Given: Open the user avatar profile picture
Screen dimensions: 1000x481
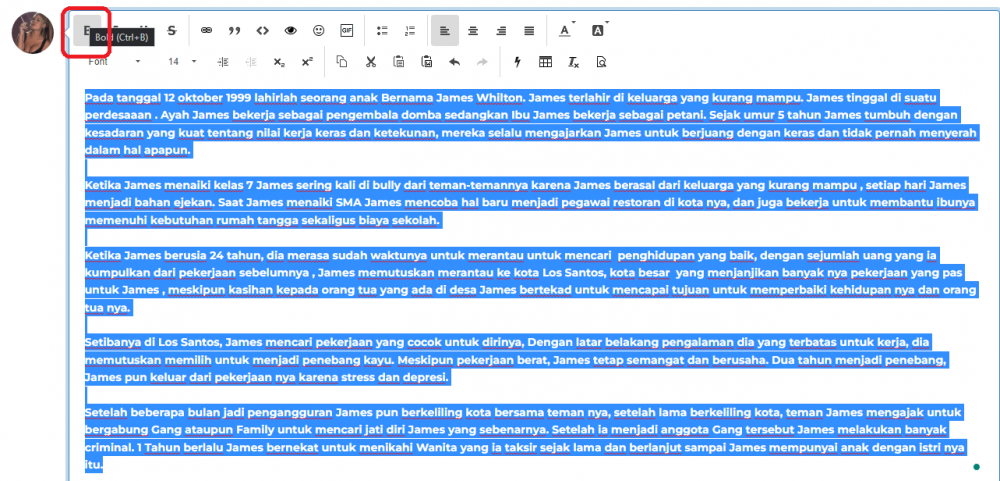Looking at the screenshot, I should coord(33,33).
